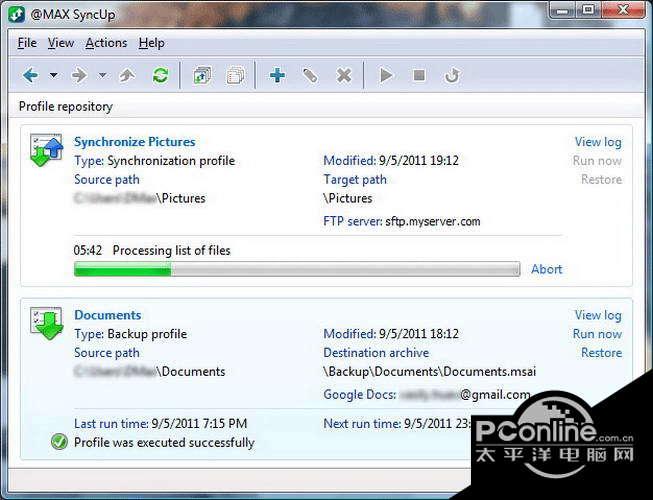Click the Documents backup profile icon
Image resolution: width=653 pixels, height=500 pixels.
(x=46, y=323)
